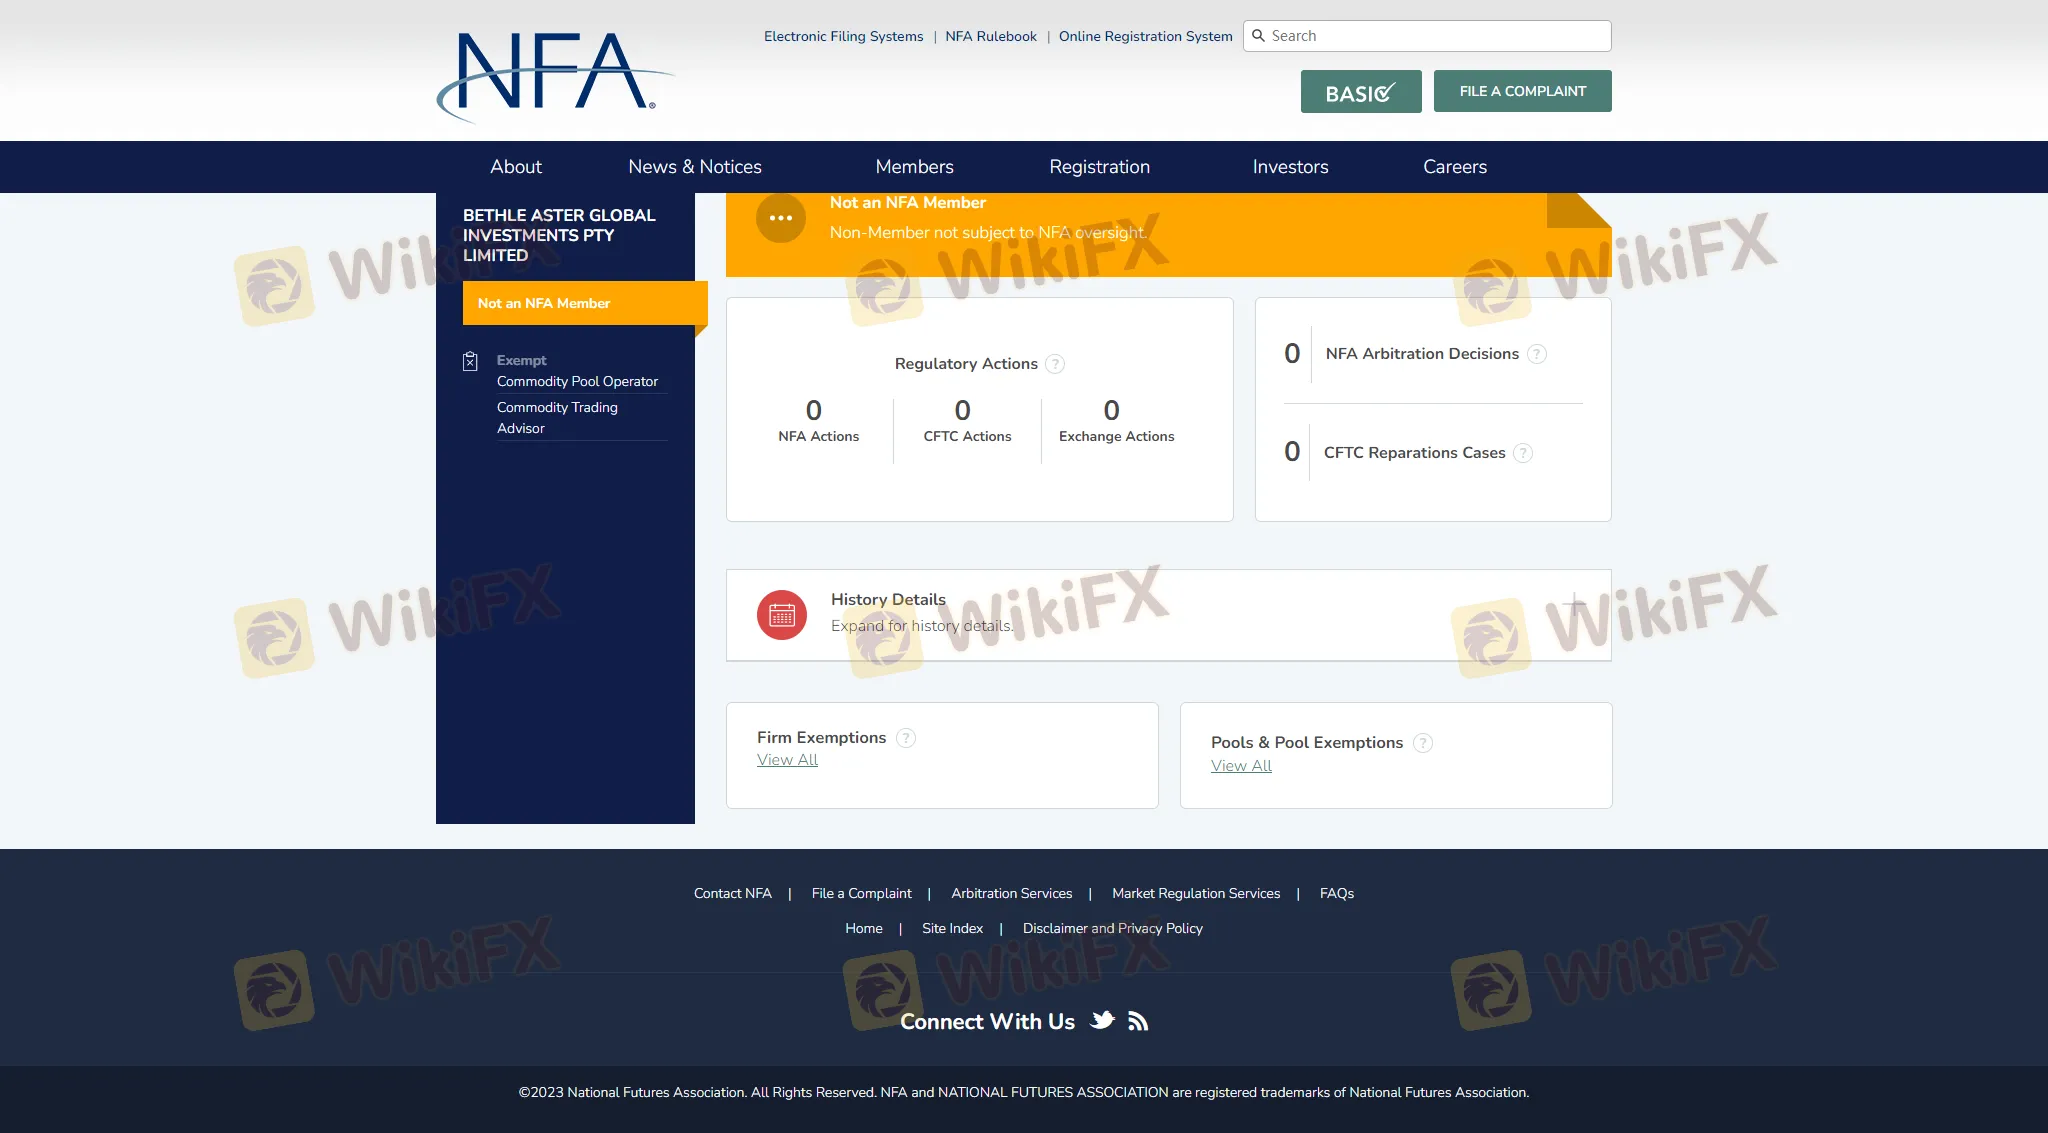Select Not an NFA Member sidebar tab
Viewport: 2048px width, 1133px height.
pyautogui.click(x=585, y=303)
